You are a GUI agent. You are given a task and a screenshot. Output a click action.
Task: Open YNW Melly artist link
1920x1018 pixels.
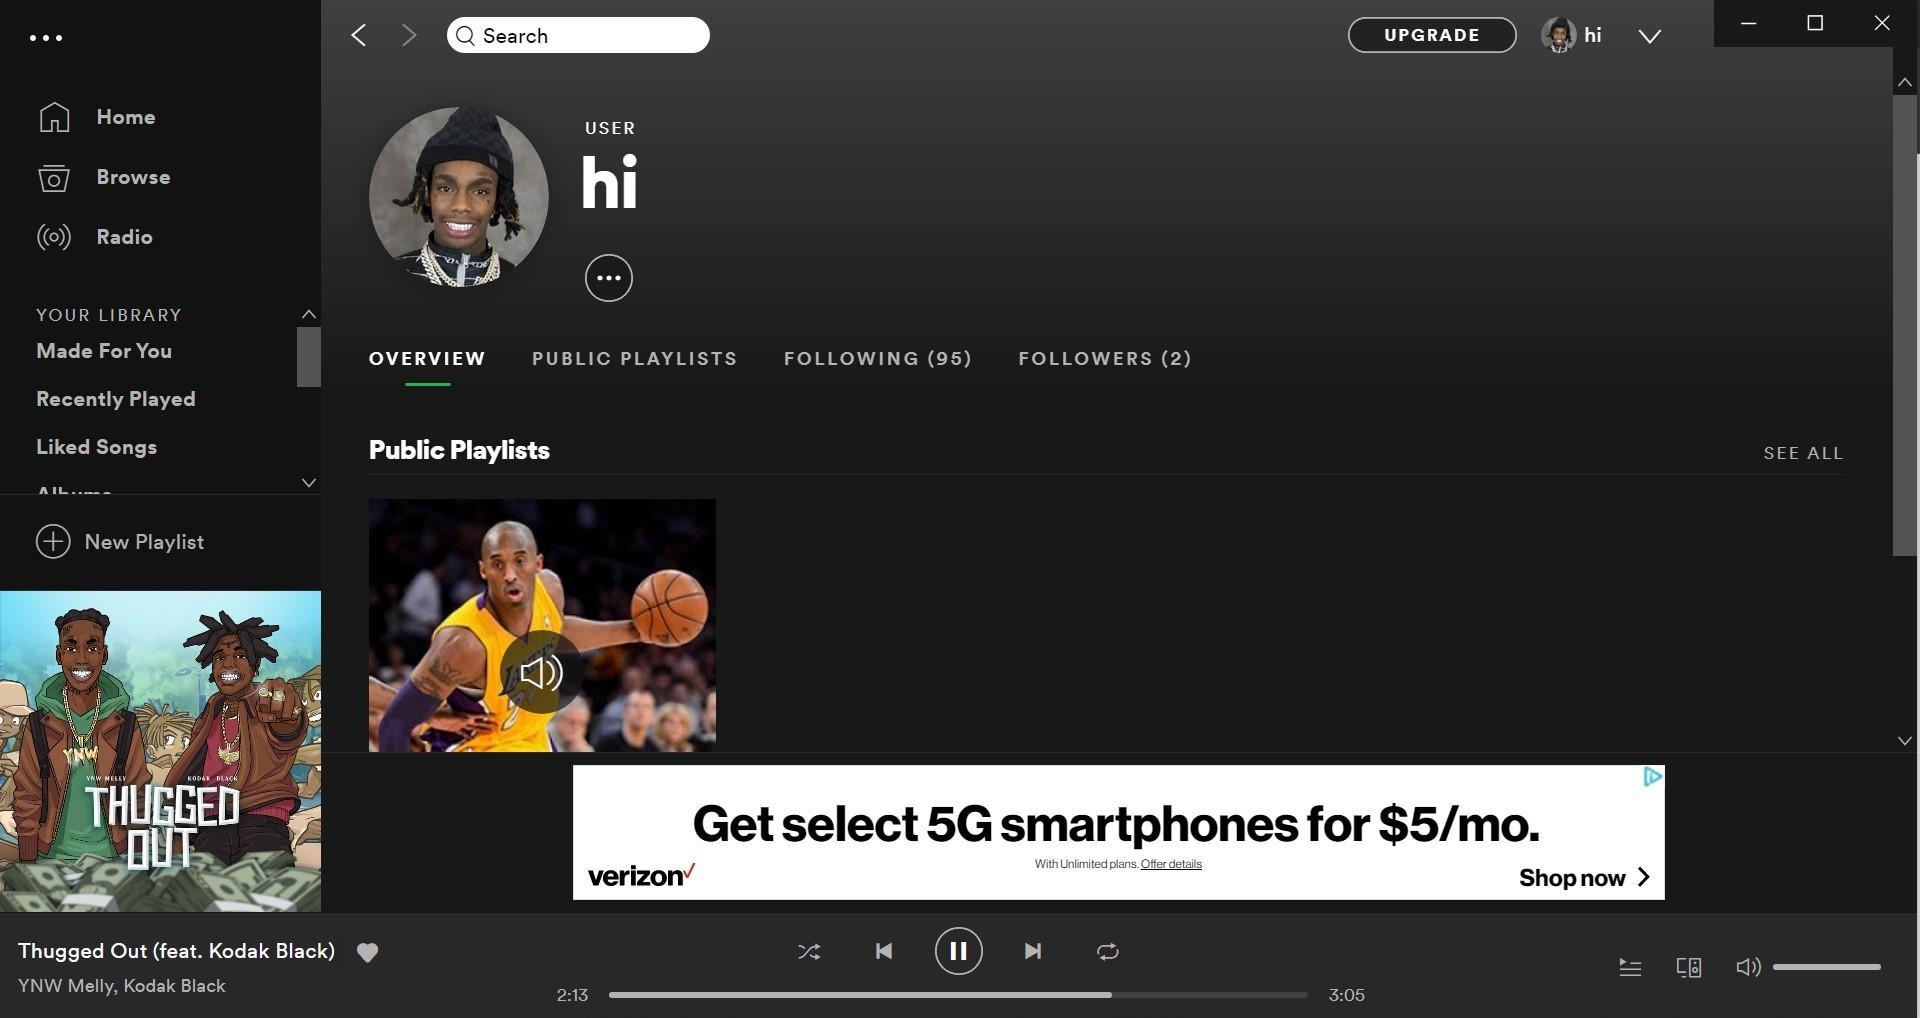[x=65, y=986]
